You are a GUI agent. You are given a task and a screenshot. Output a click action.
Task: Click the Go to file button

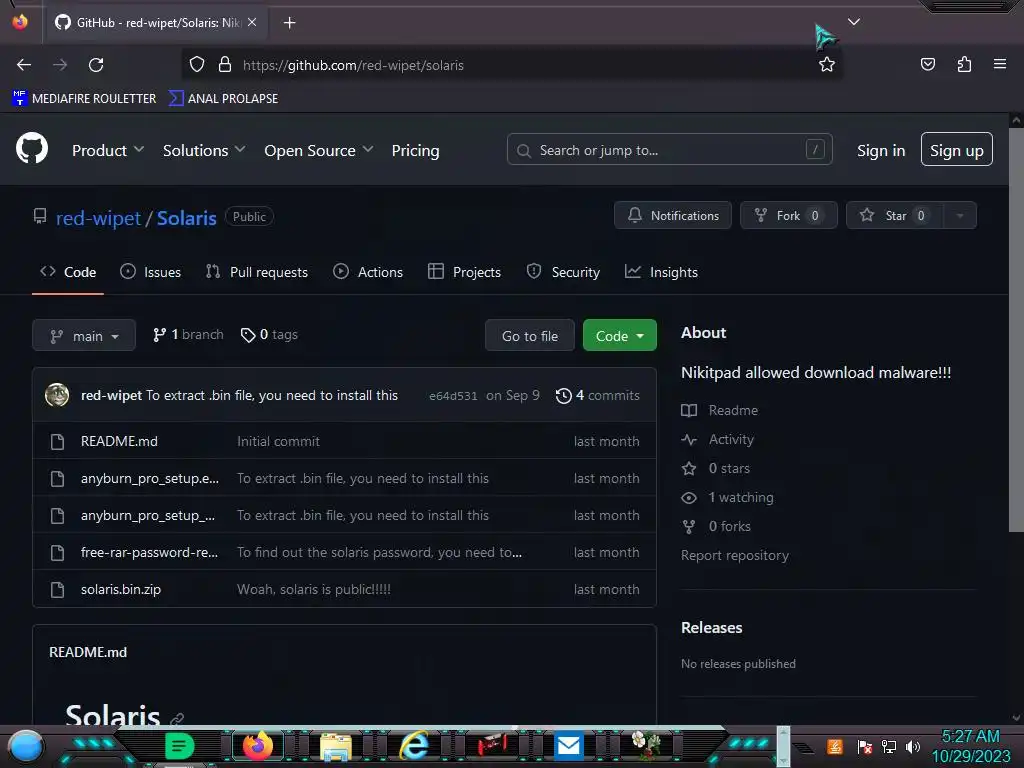[530, 335]
